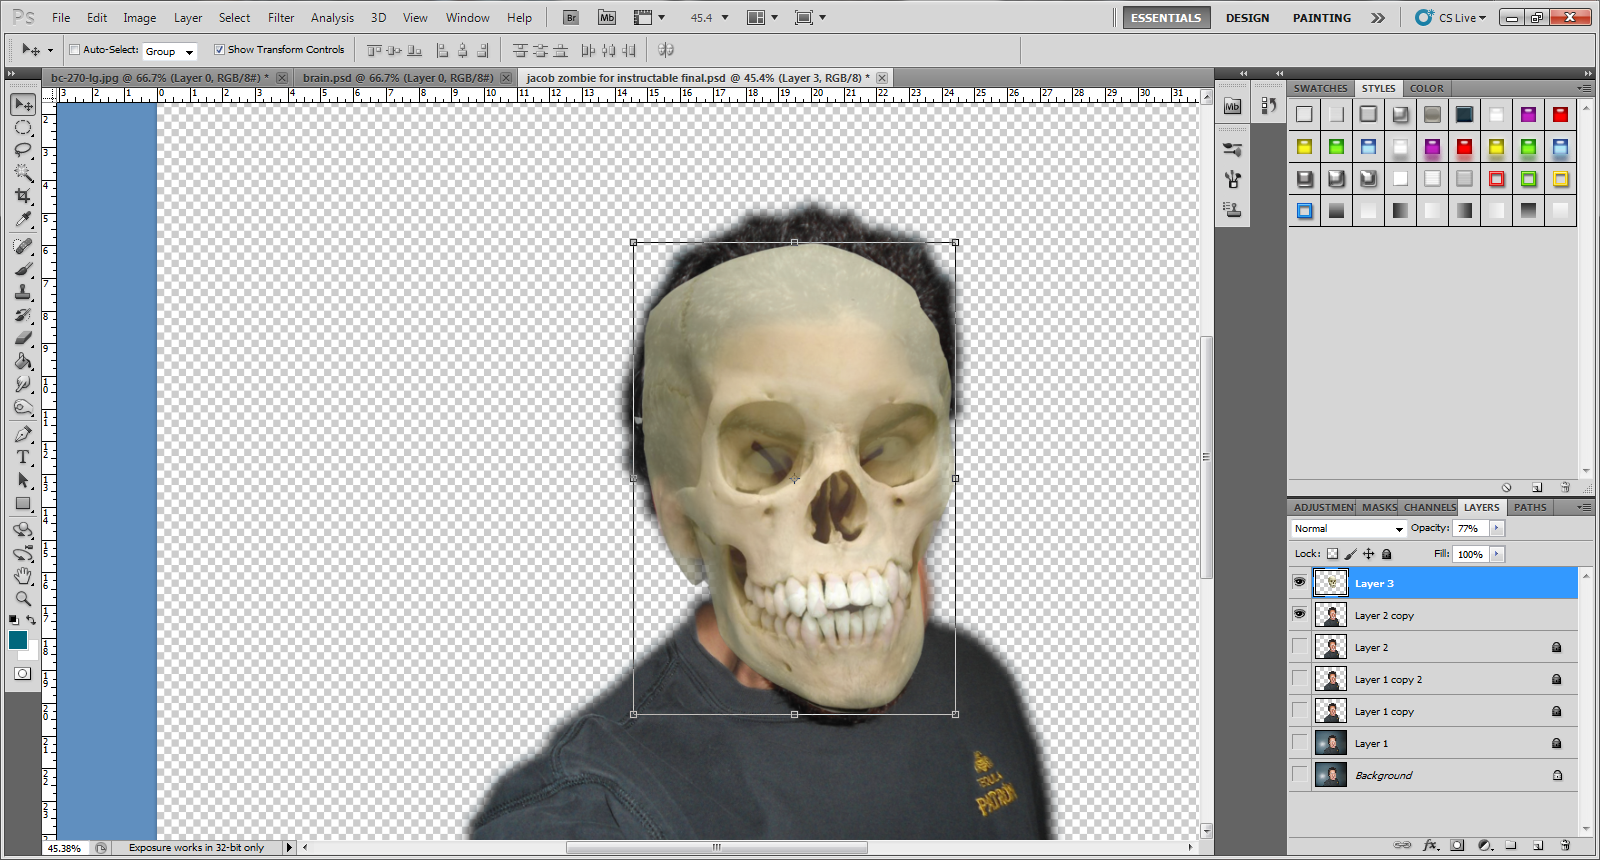Open the Filter menu
This screenshot has width=1600, height=860.
click(x=281, y=18)
